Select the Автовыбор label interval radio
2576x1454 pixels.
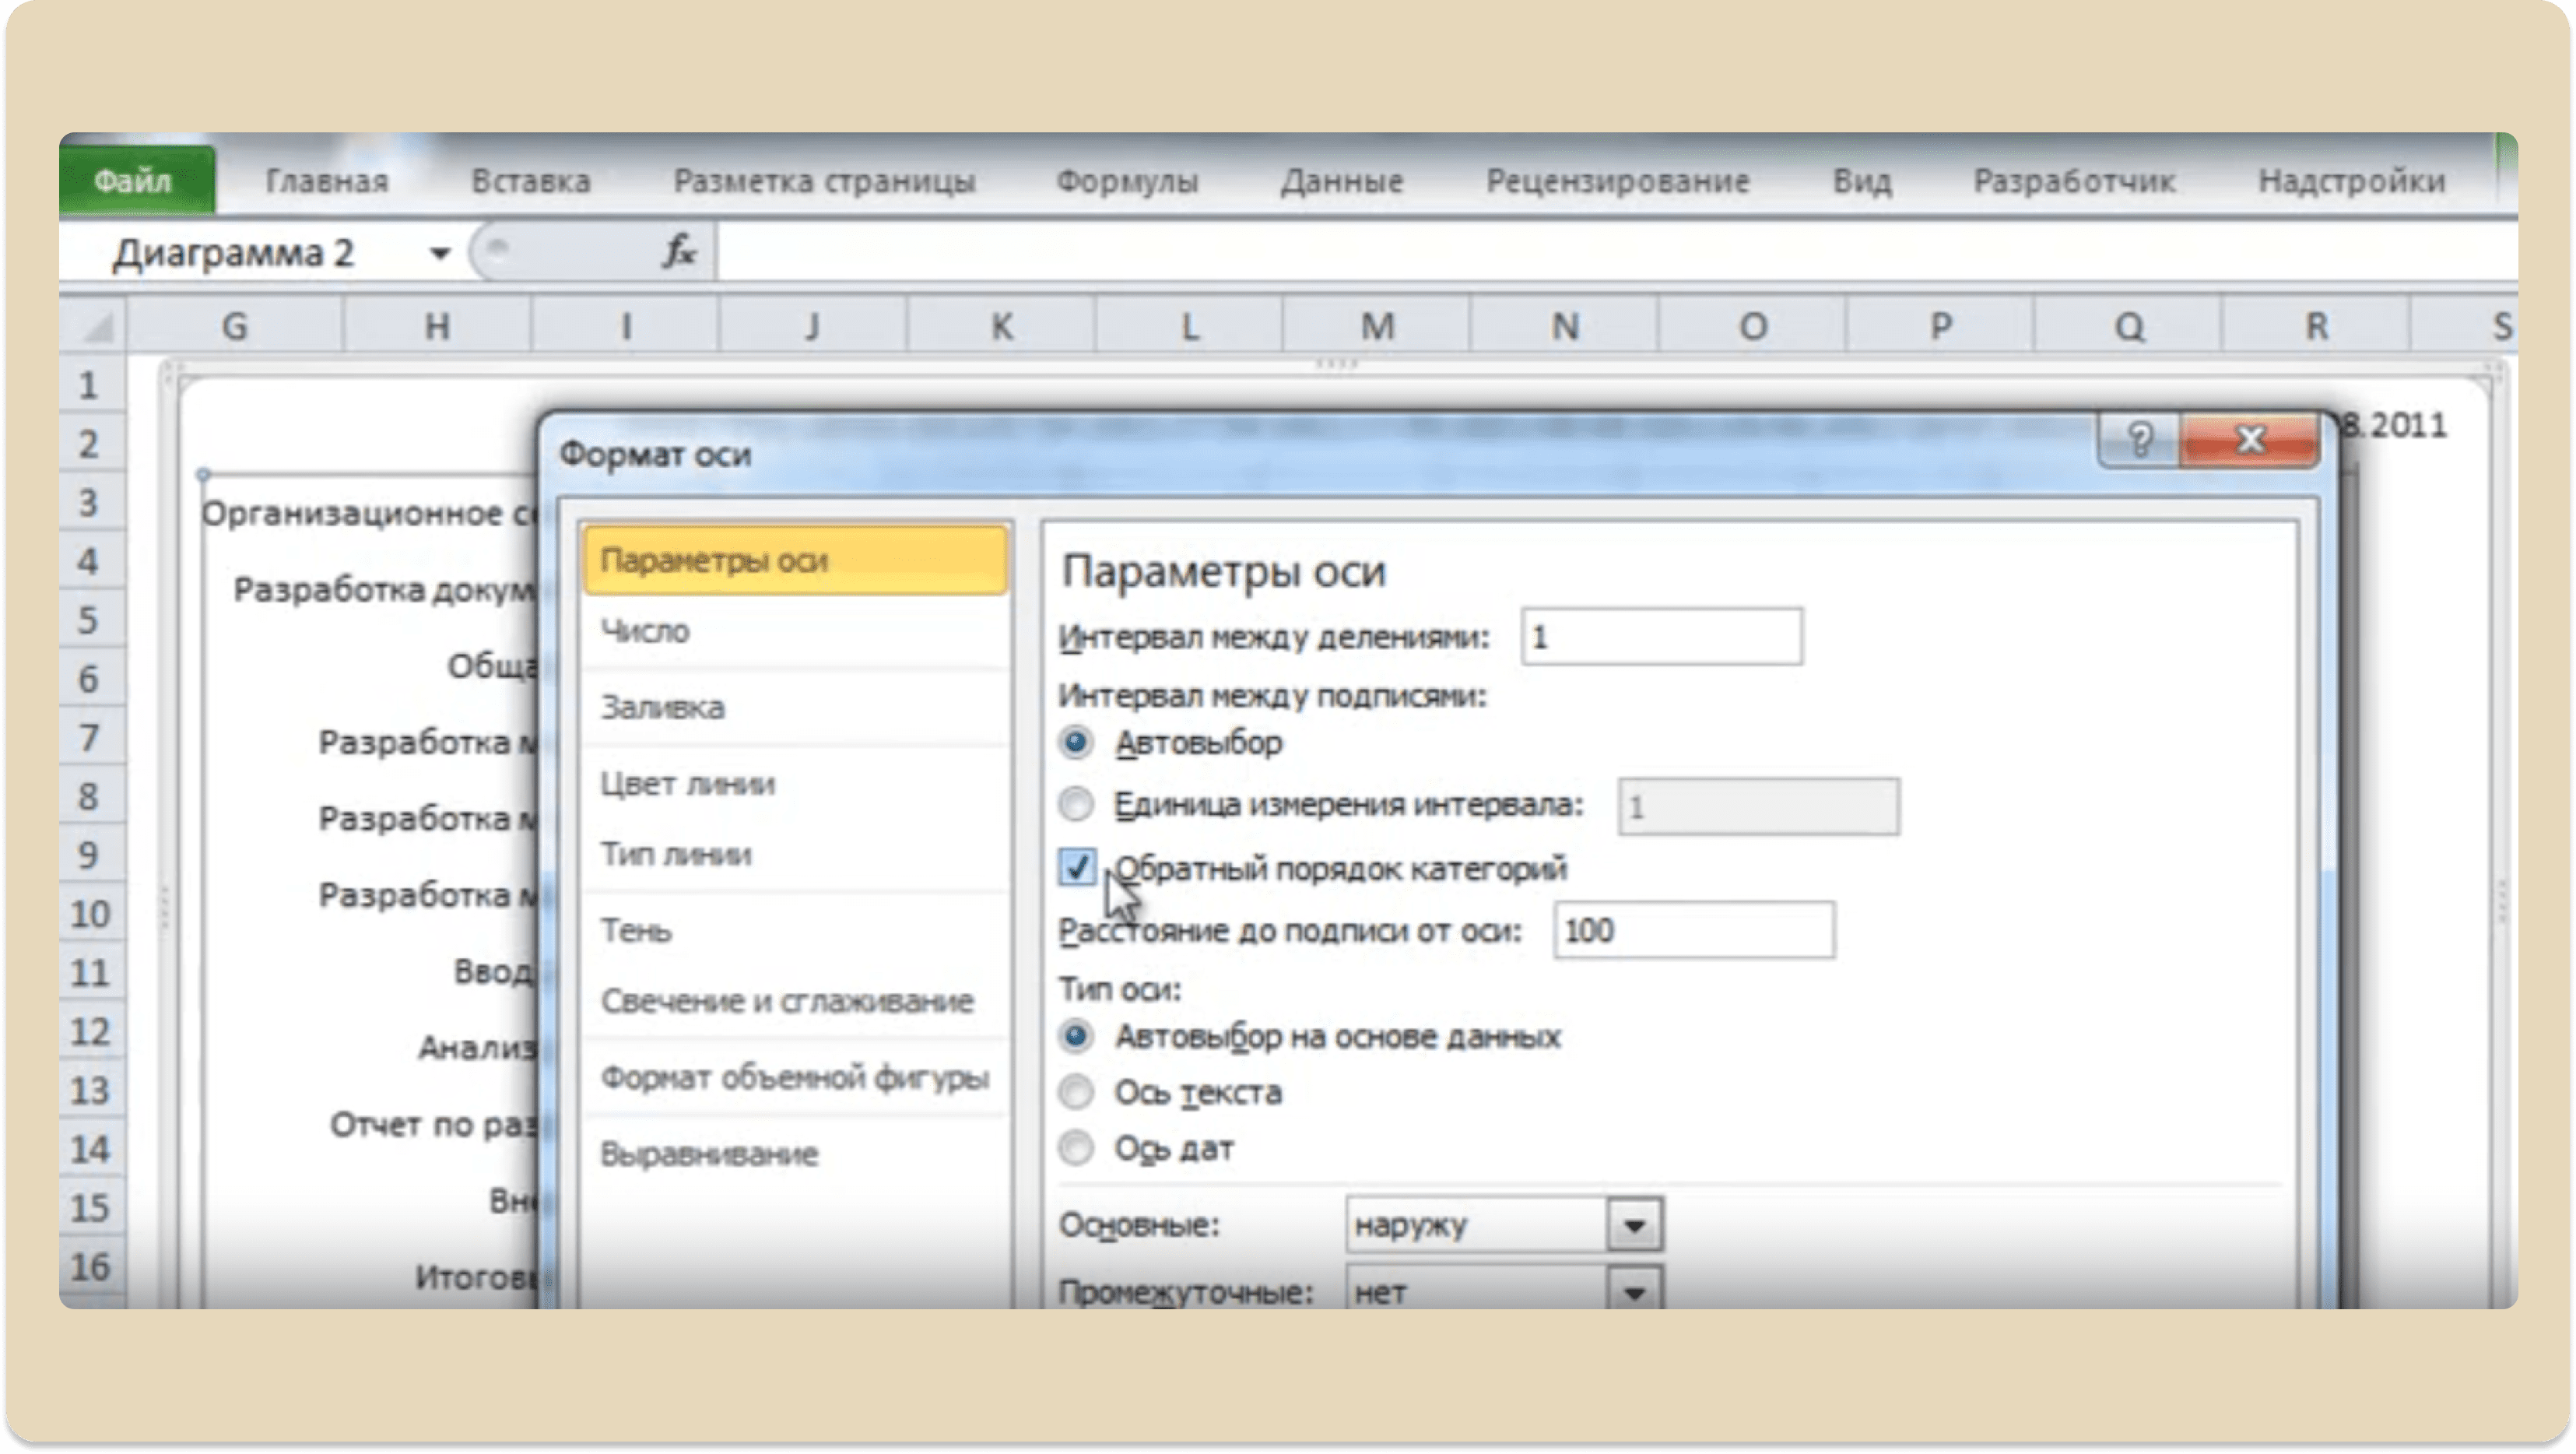click(1076, 743)
